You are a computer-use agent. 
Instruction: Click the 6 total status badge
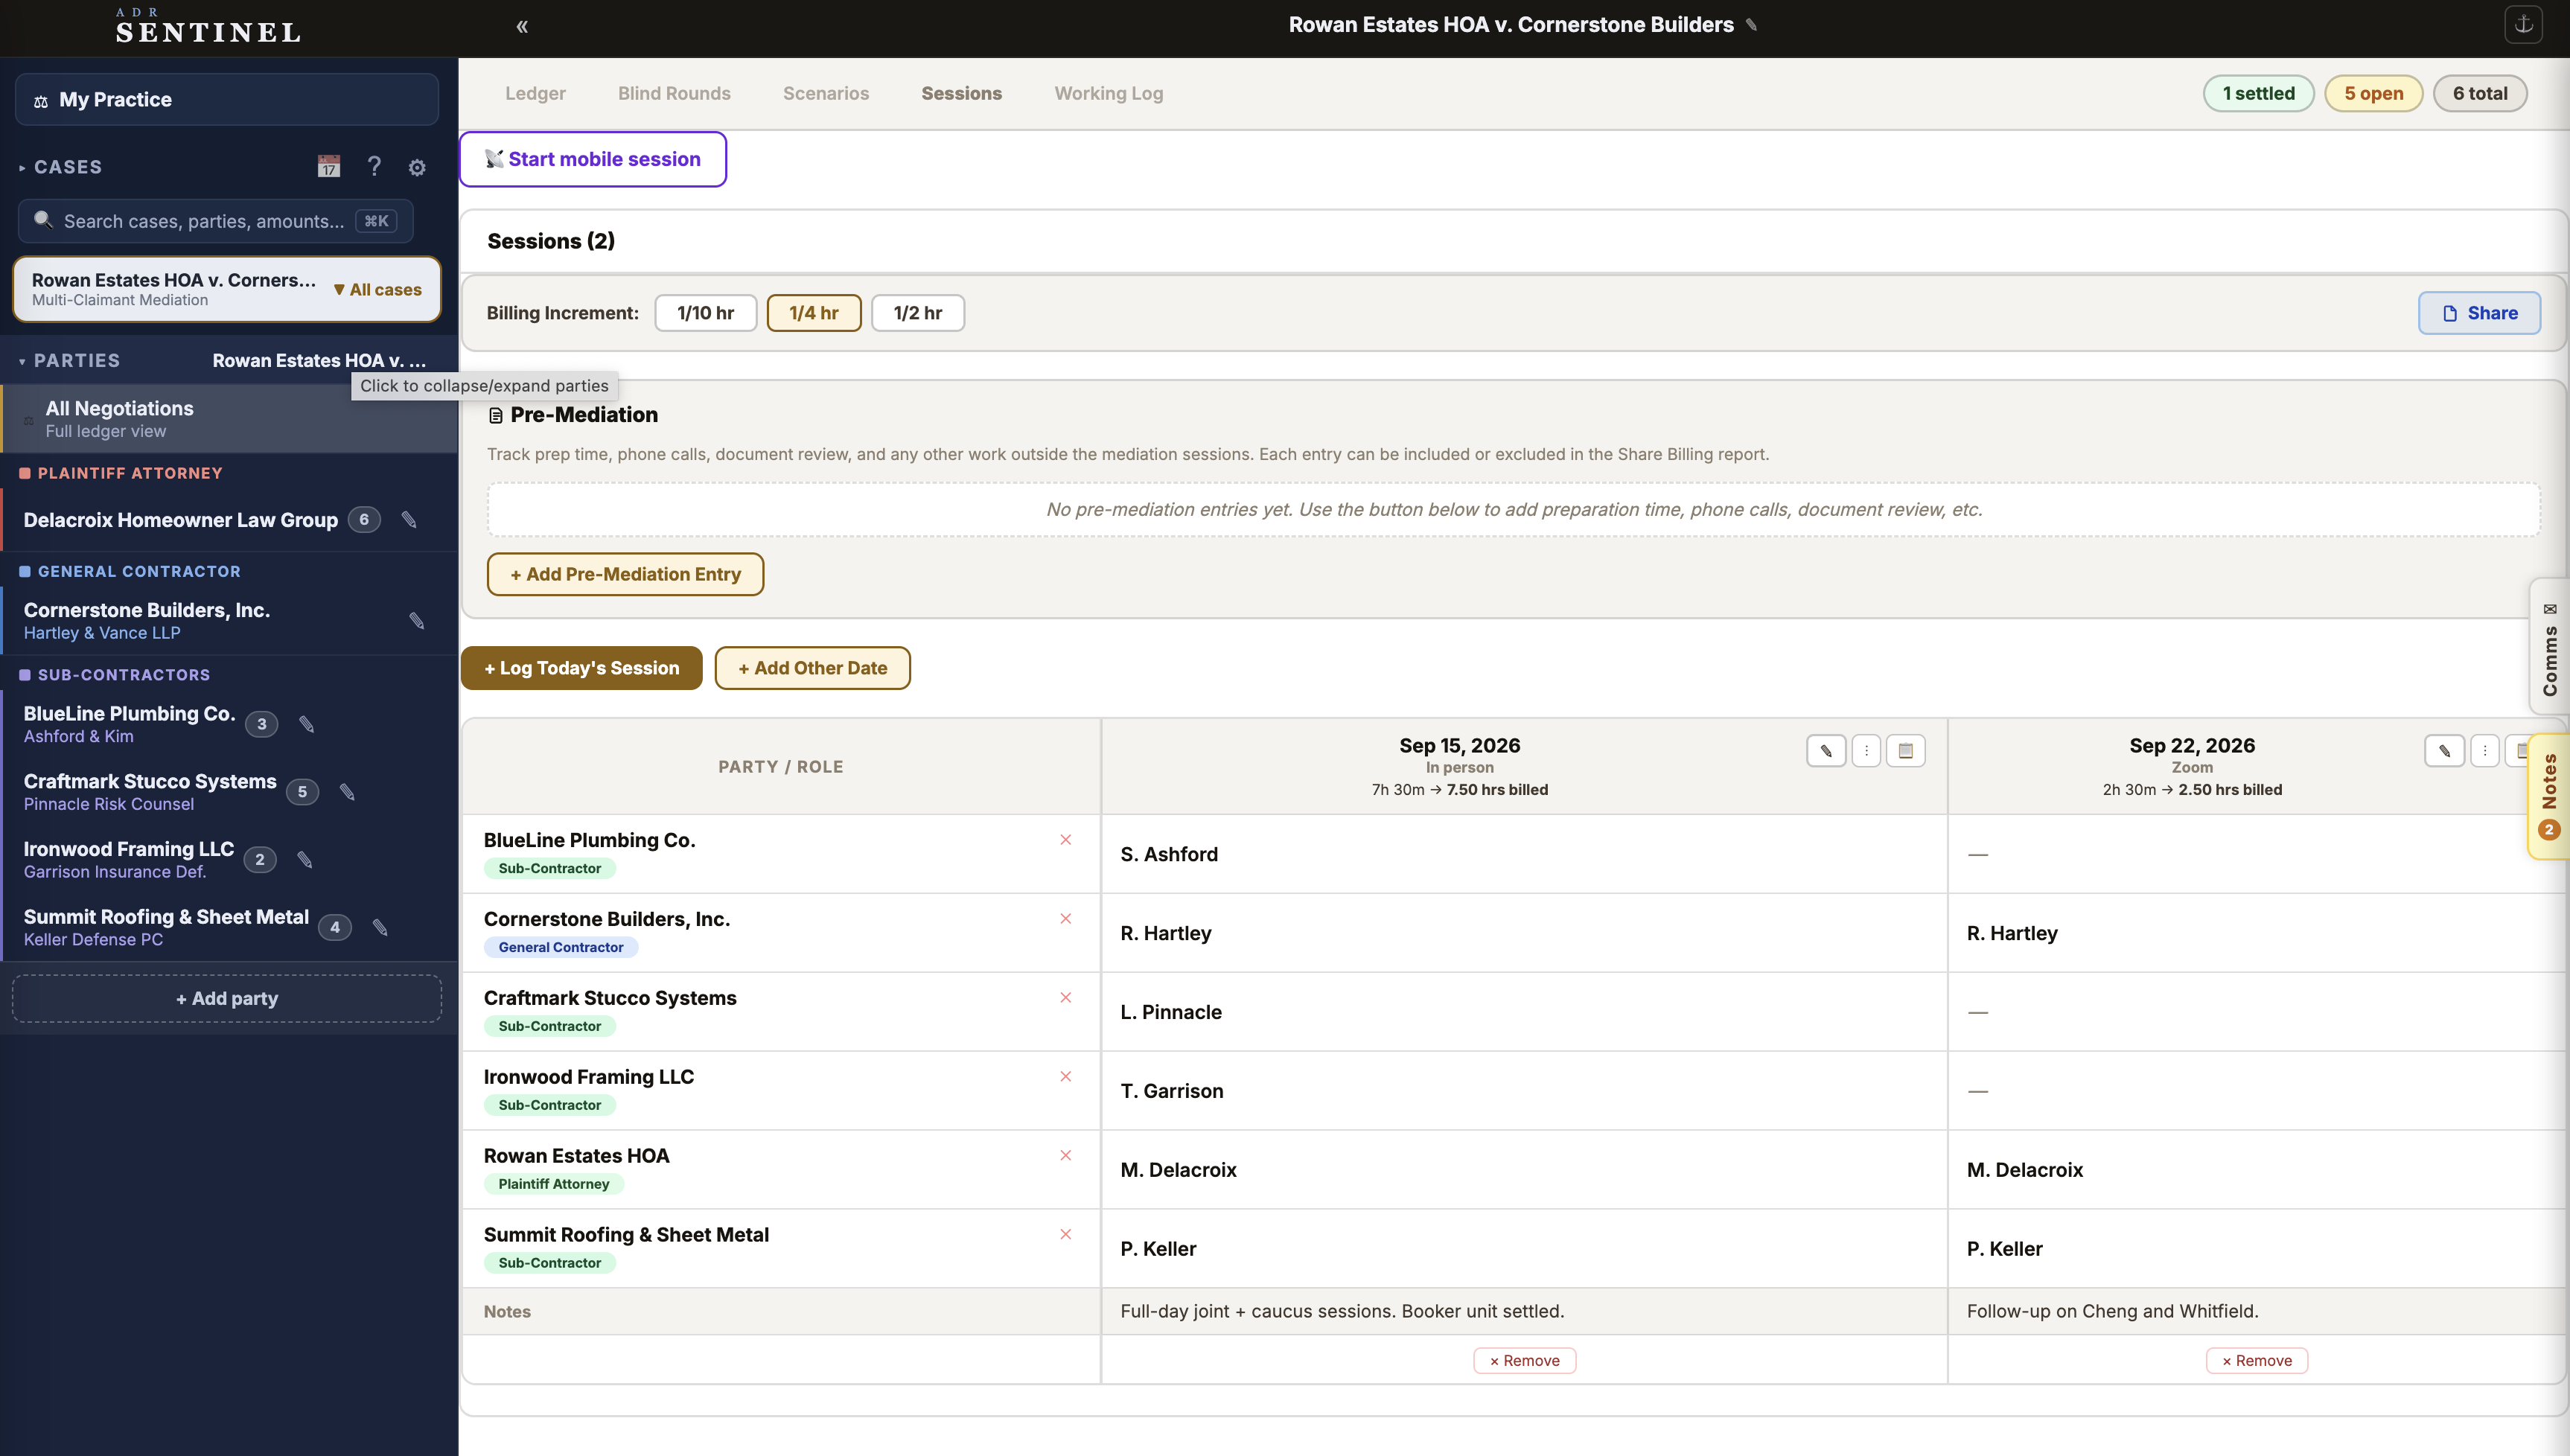point(2480,93)
